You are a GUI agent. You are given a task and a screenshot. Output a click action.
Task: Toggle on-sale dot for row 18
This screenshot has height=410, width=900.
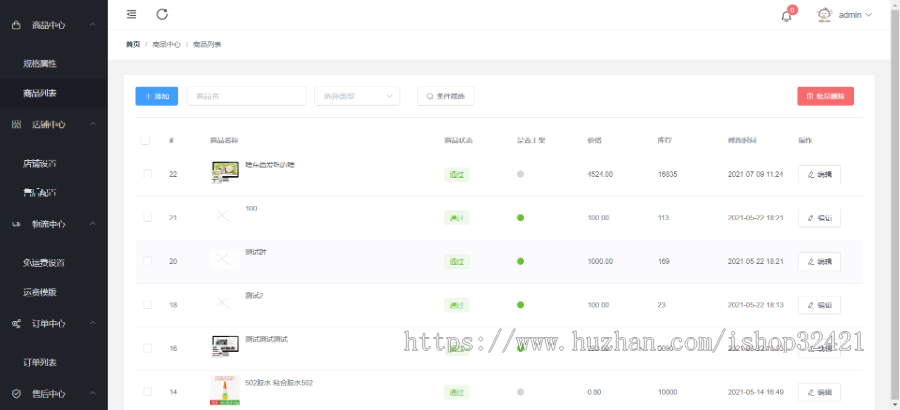tap(520, 305)
